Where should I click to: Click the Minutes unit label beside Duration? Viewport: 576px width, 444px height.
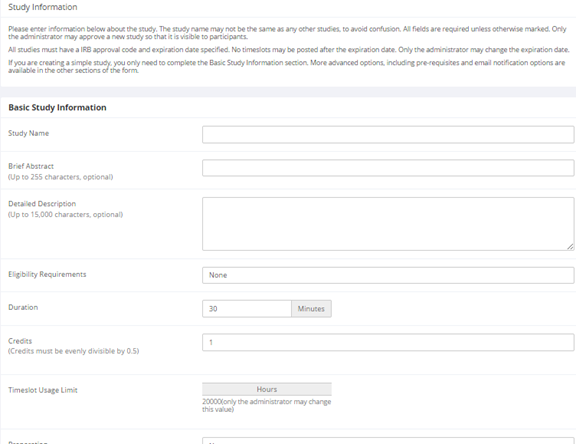(x=311, y=308)
